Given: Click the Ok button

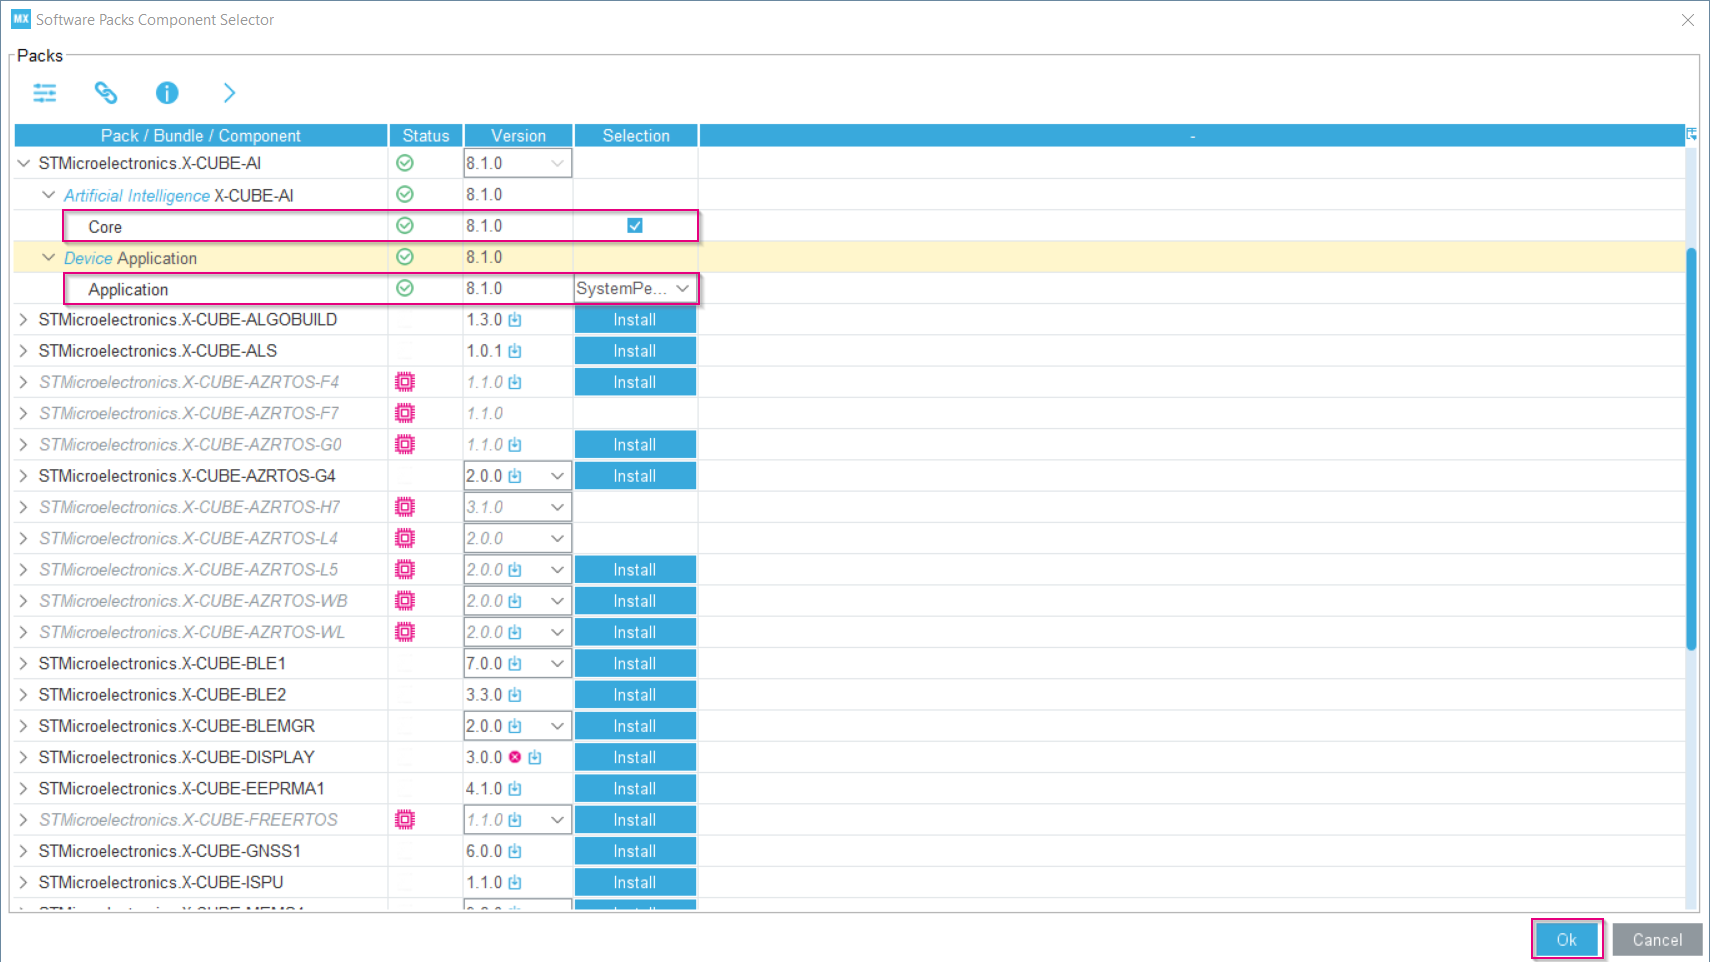Looking at the screenshot, I should click(1566, 939).
